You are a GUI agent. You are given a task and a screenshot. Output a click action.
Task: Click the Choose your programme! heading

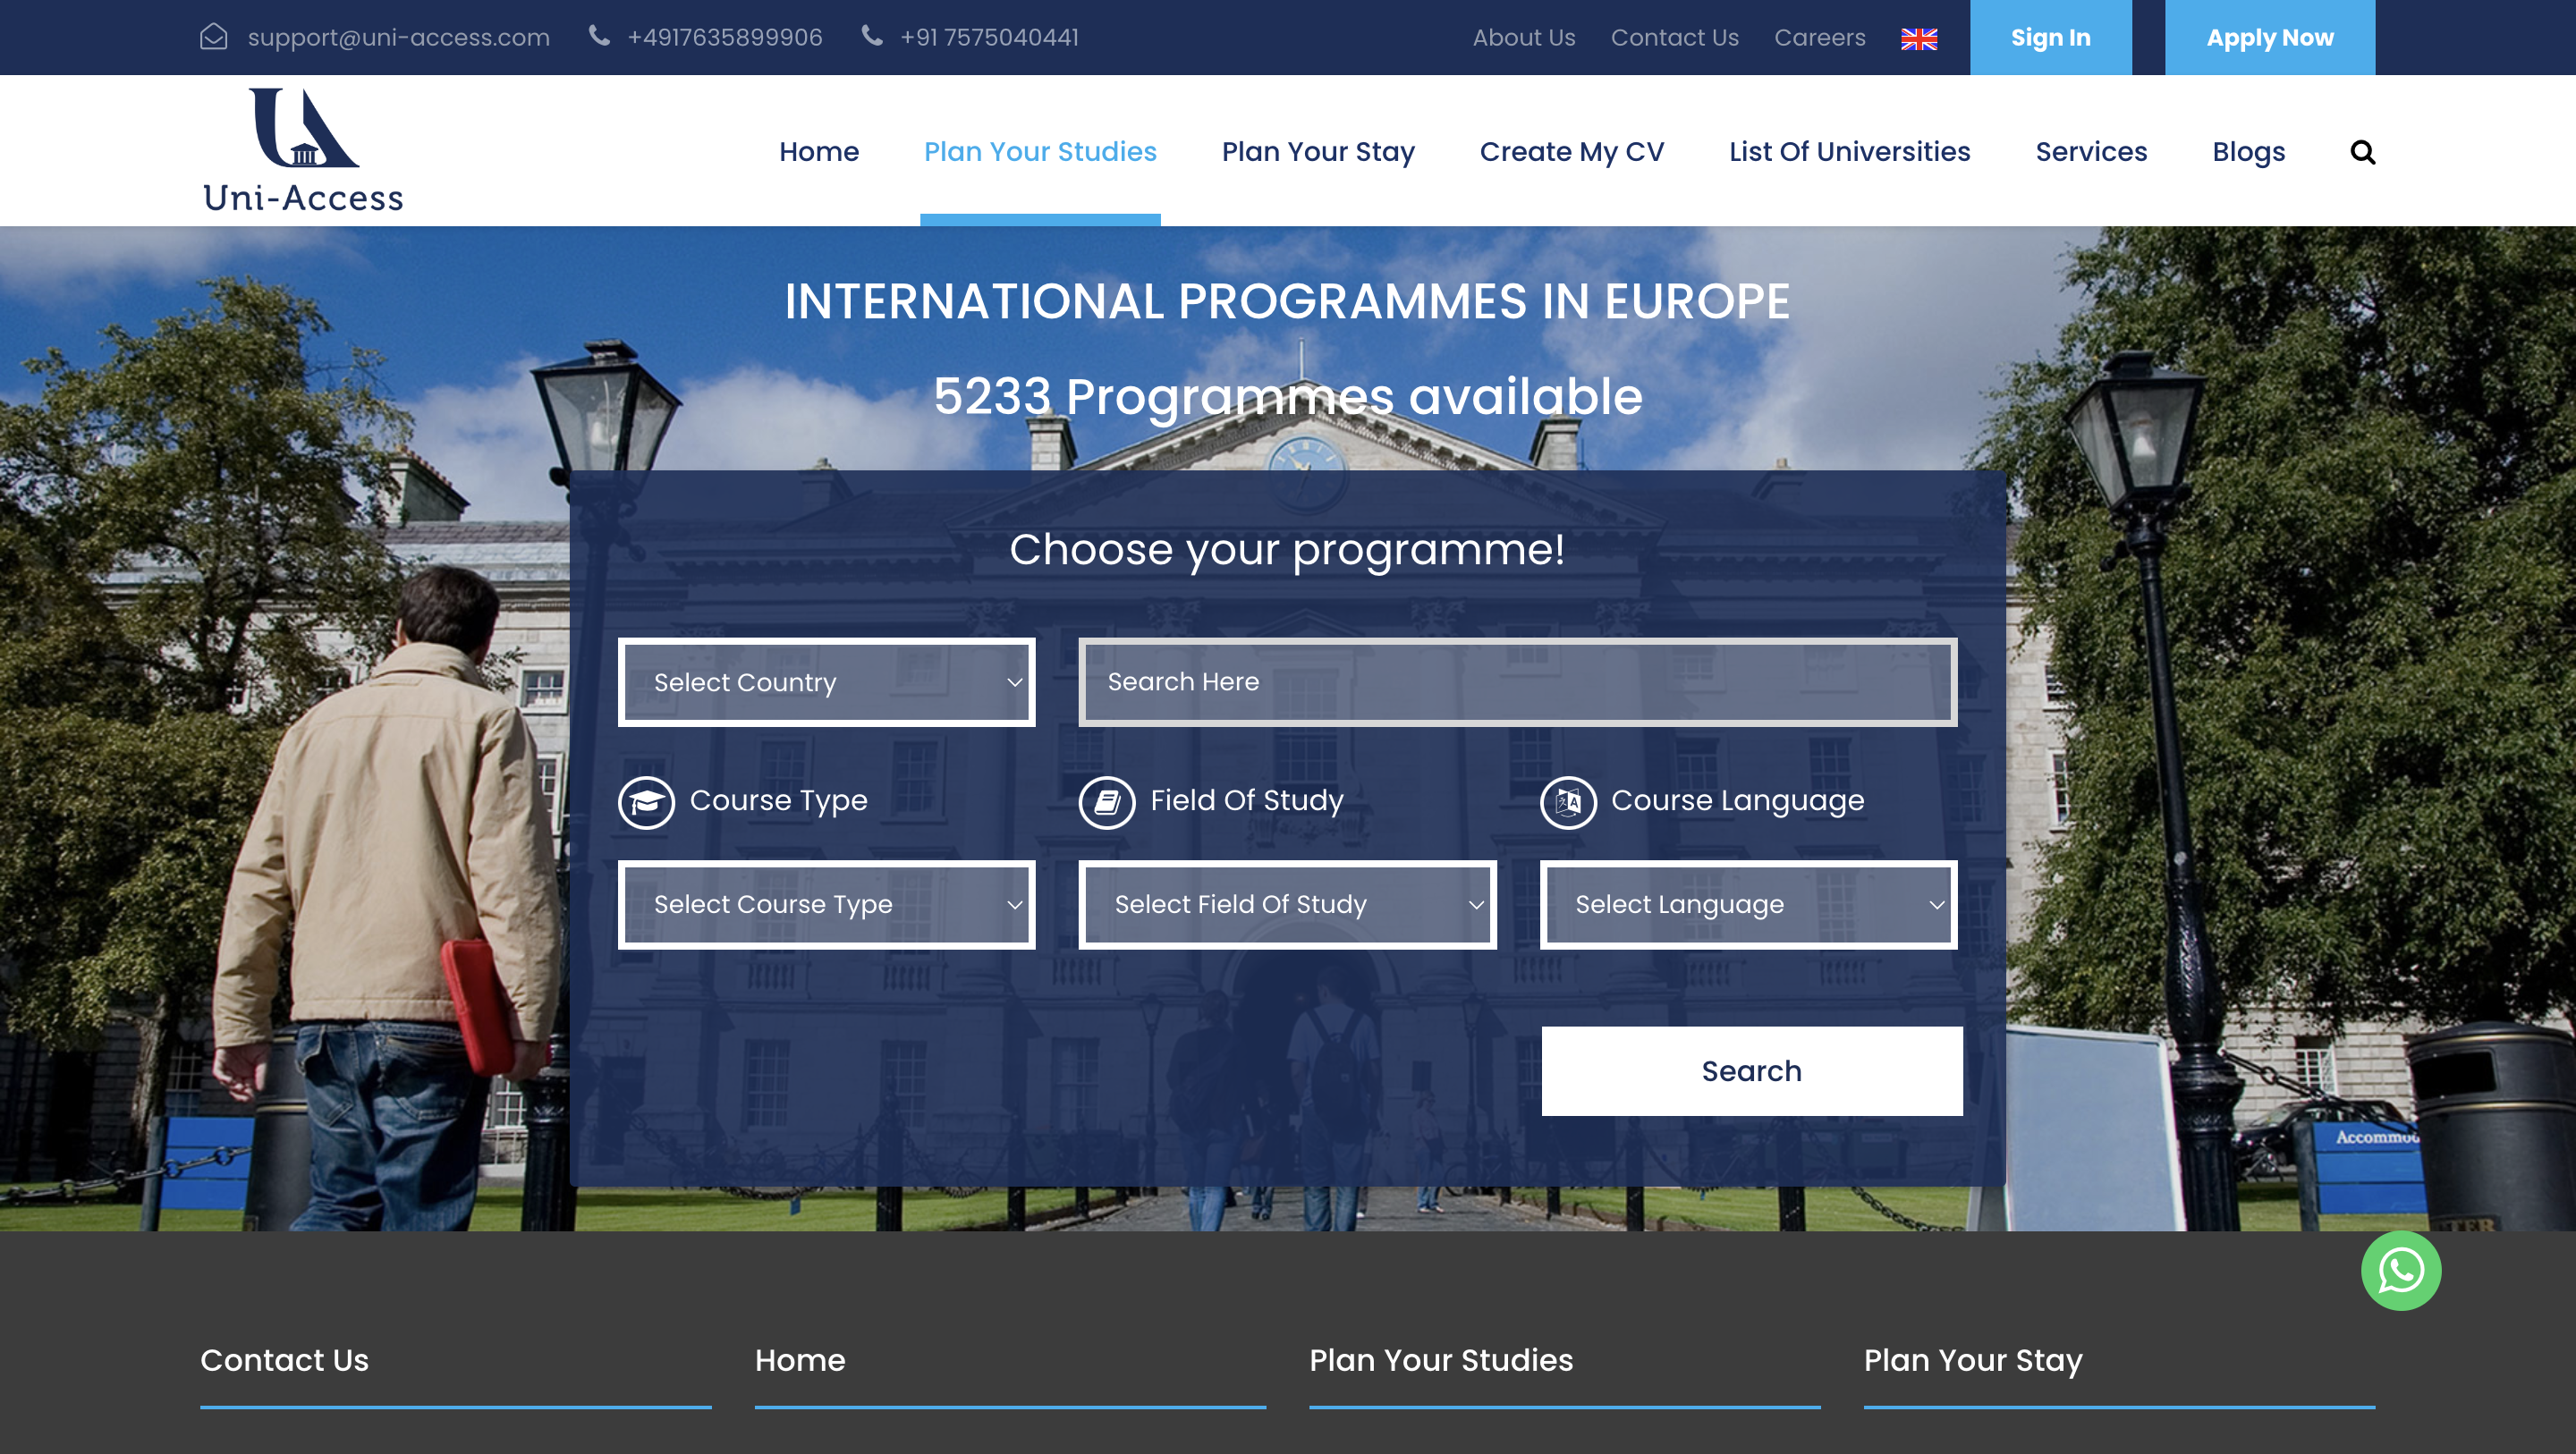click(x=1287, y=549)
